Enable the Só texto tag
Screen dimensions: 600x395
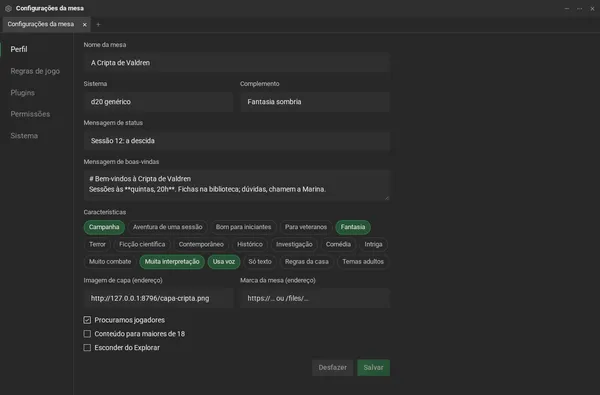(260, 262)
